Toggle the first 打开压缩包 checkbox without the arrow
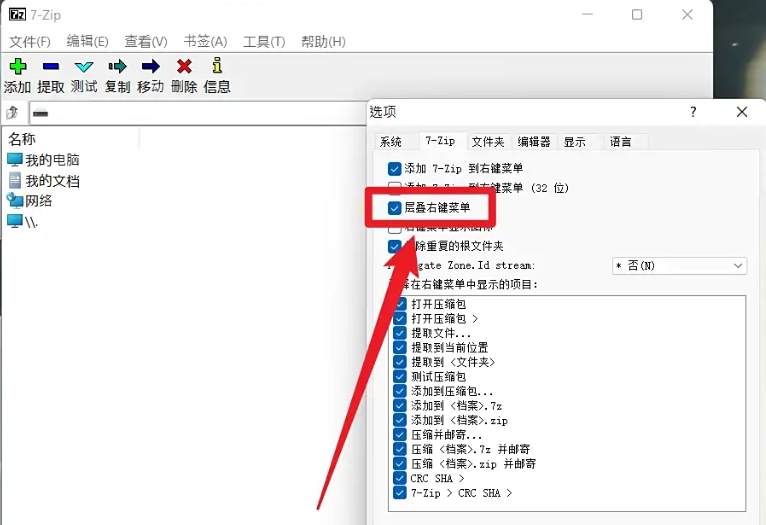Viewport: 766px width, 525px height. [x=400, y=304]
